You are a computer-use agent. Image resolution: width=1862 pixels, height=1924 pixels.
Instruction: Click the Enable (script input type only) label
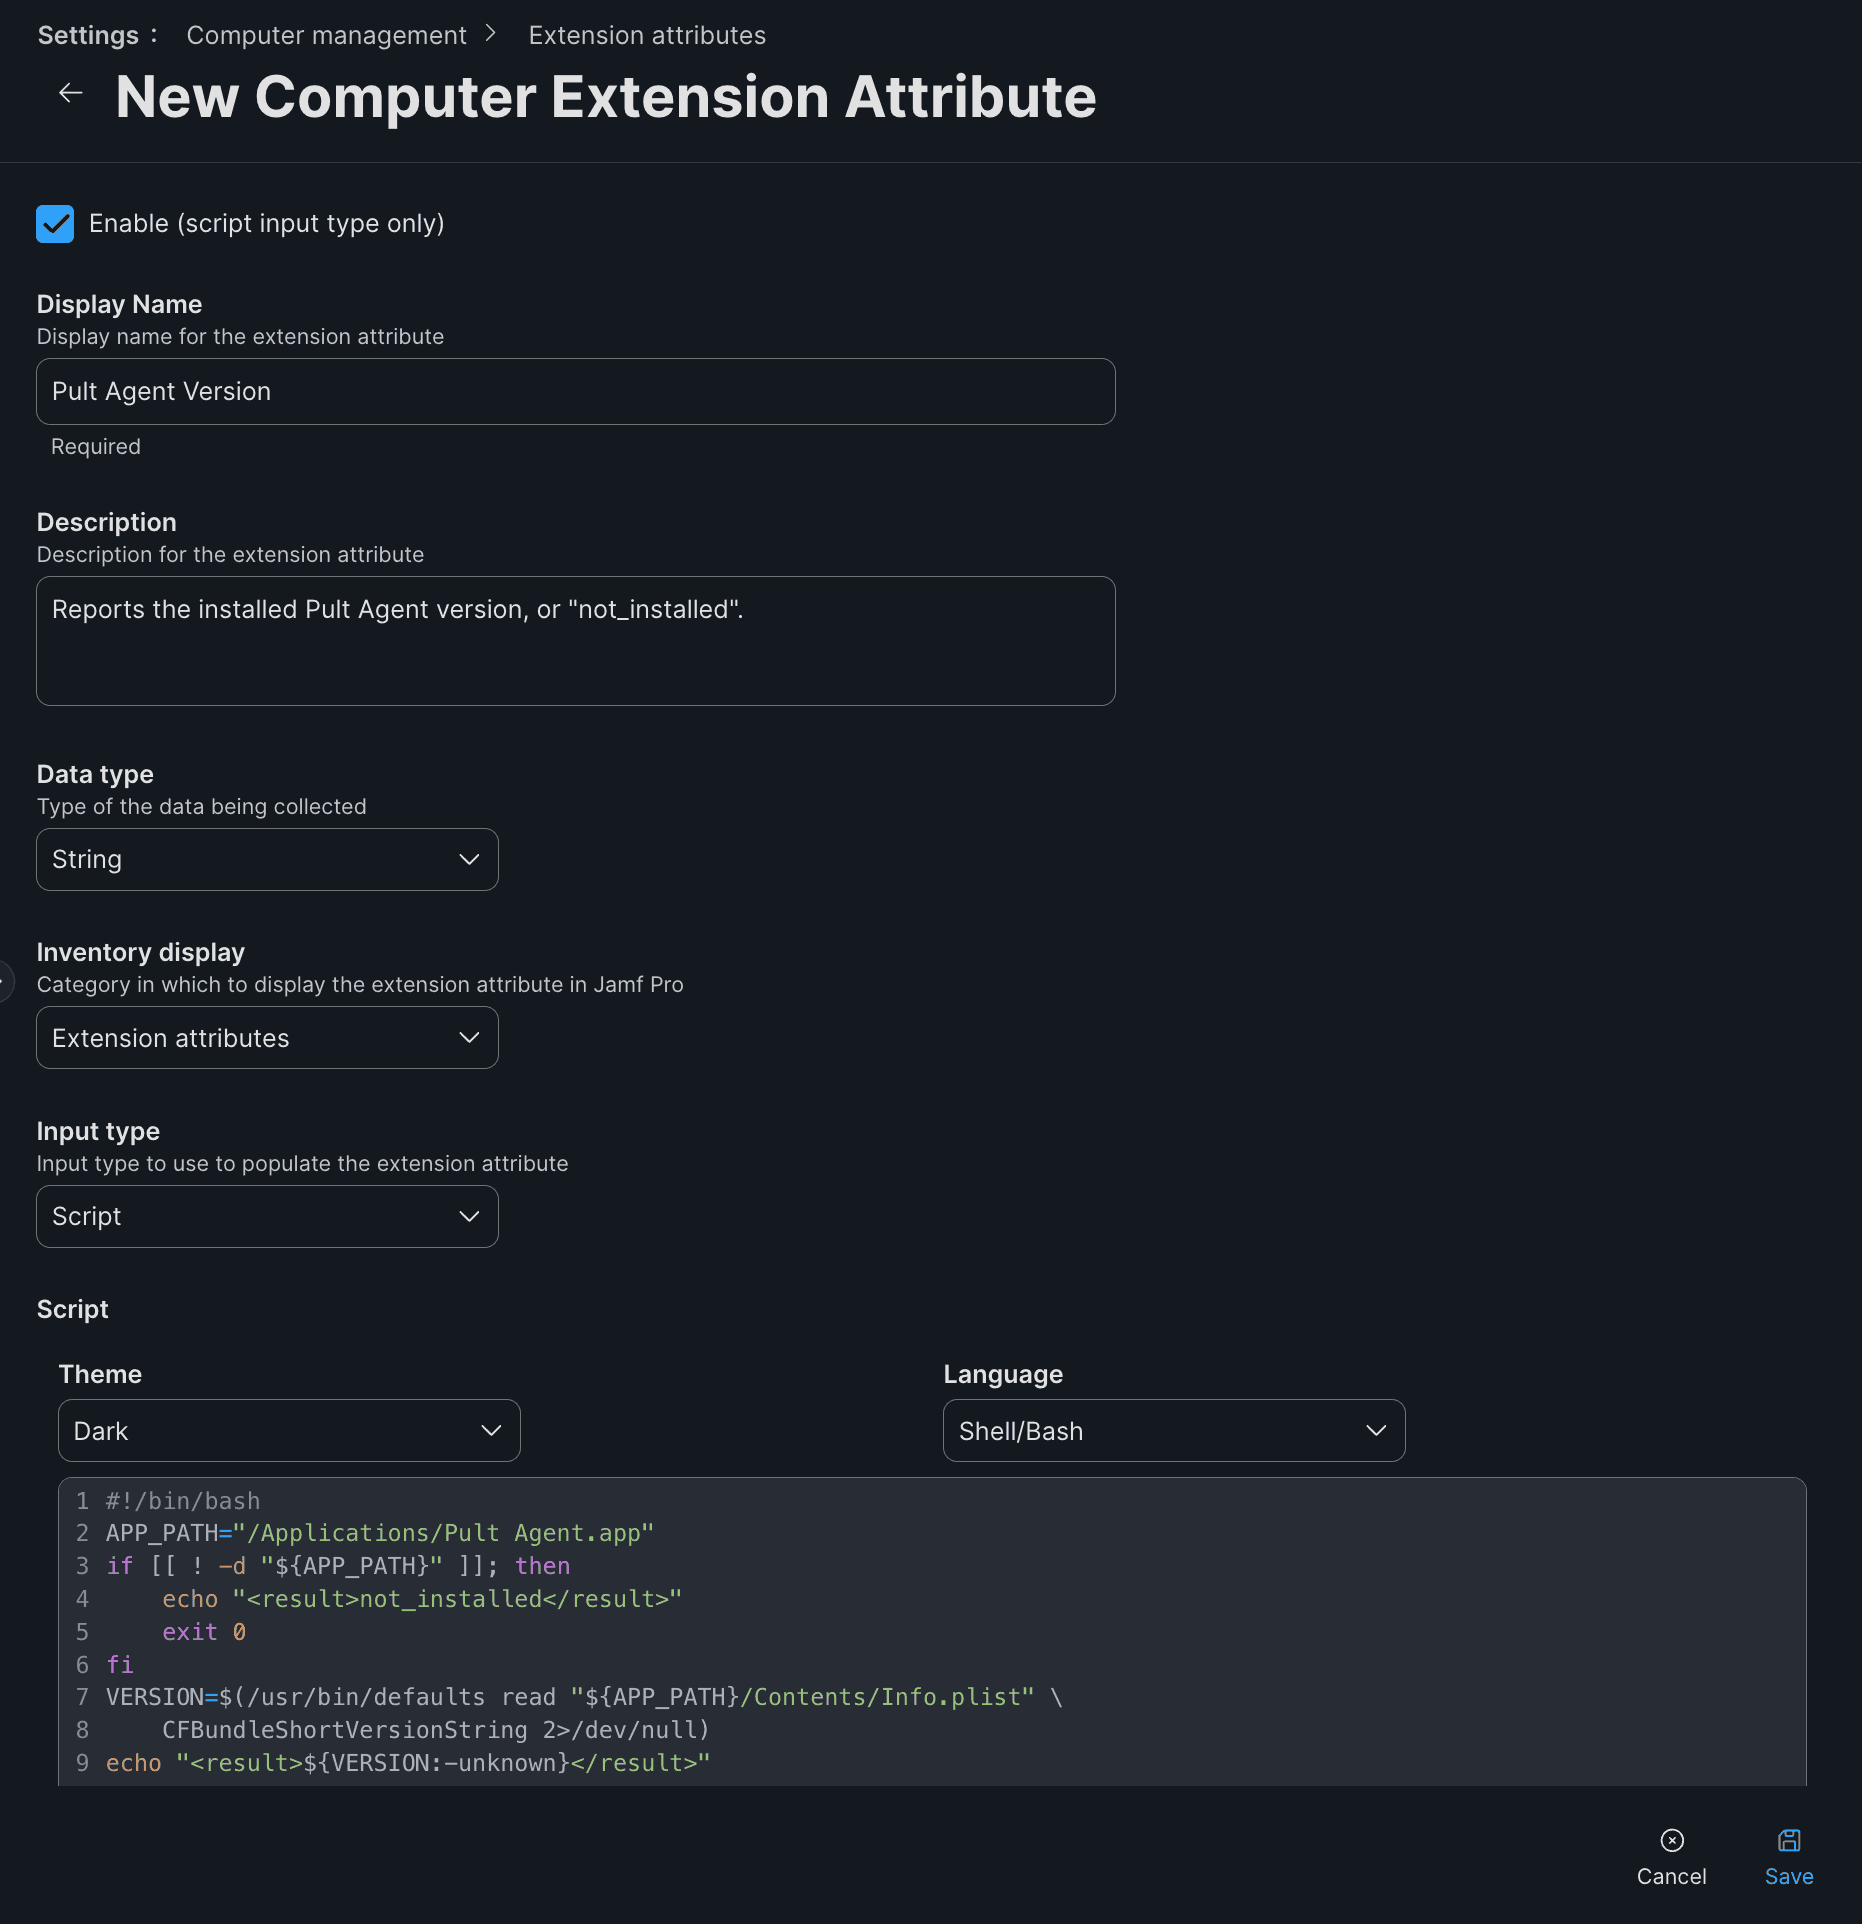(267, 224)
